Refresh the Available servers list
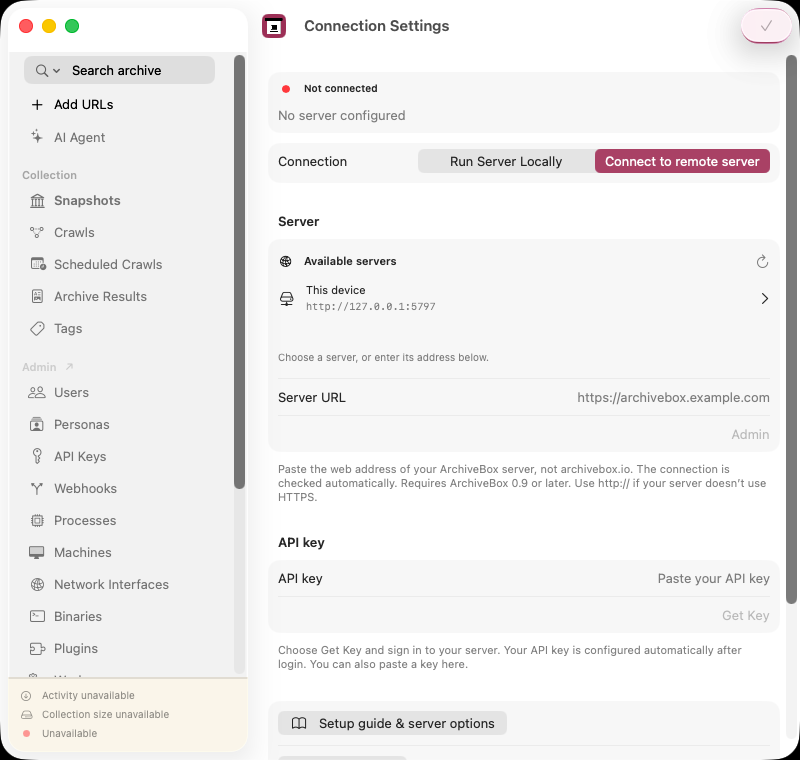800x760 pixels. point(762,261)
